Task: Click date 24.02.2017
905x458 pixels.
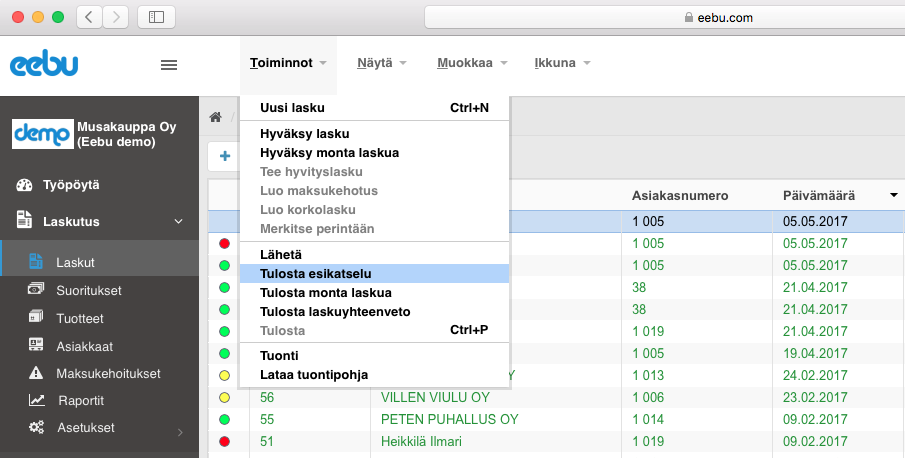Action: click(x=815, y=376)
